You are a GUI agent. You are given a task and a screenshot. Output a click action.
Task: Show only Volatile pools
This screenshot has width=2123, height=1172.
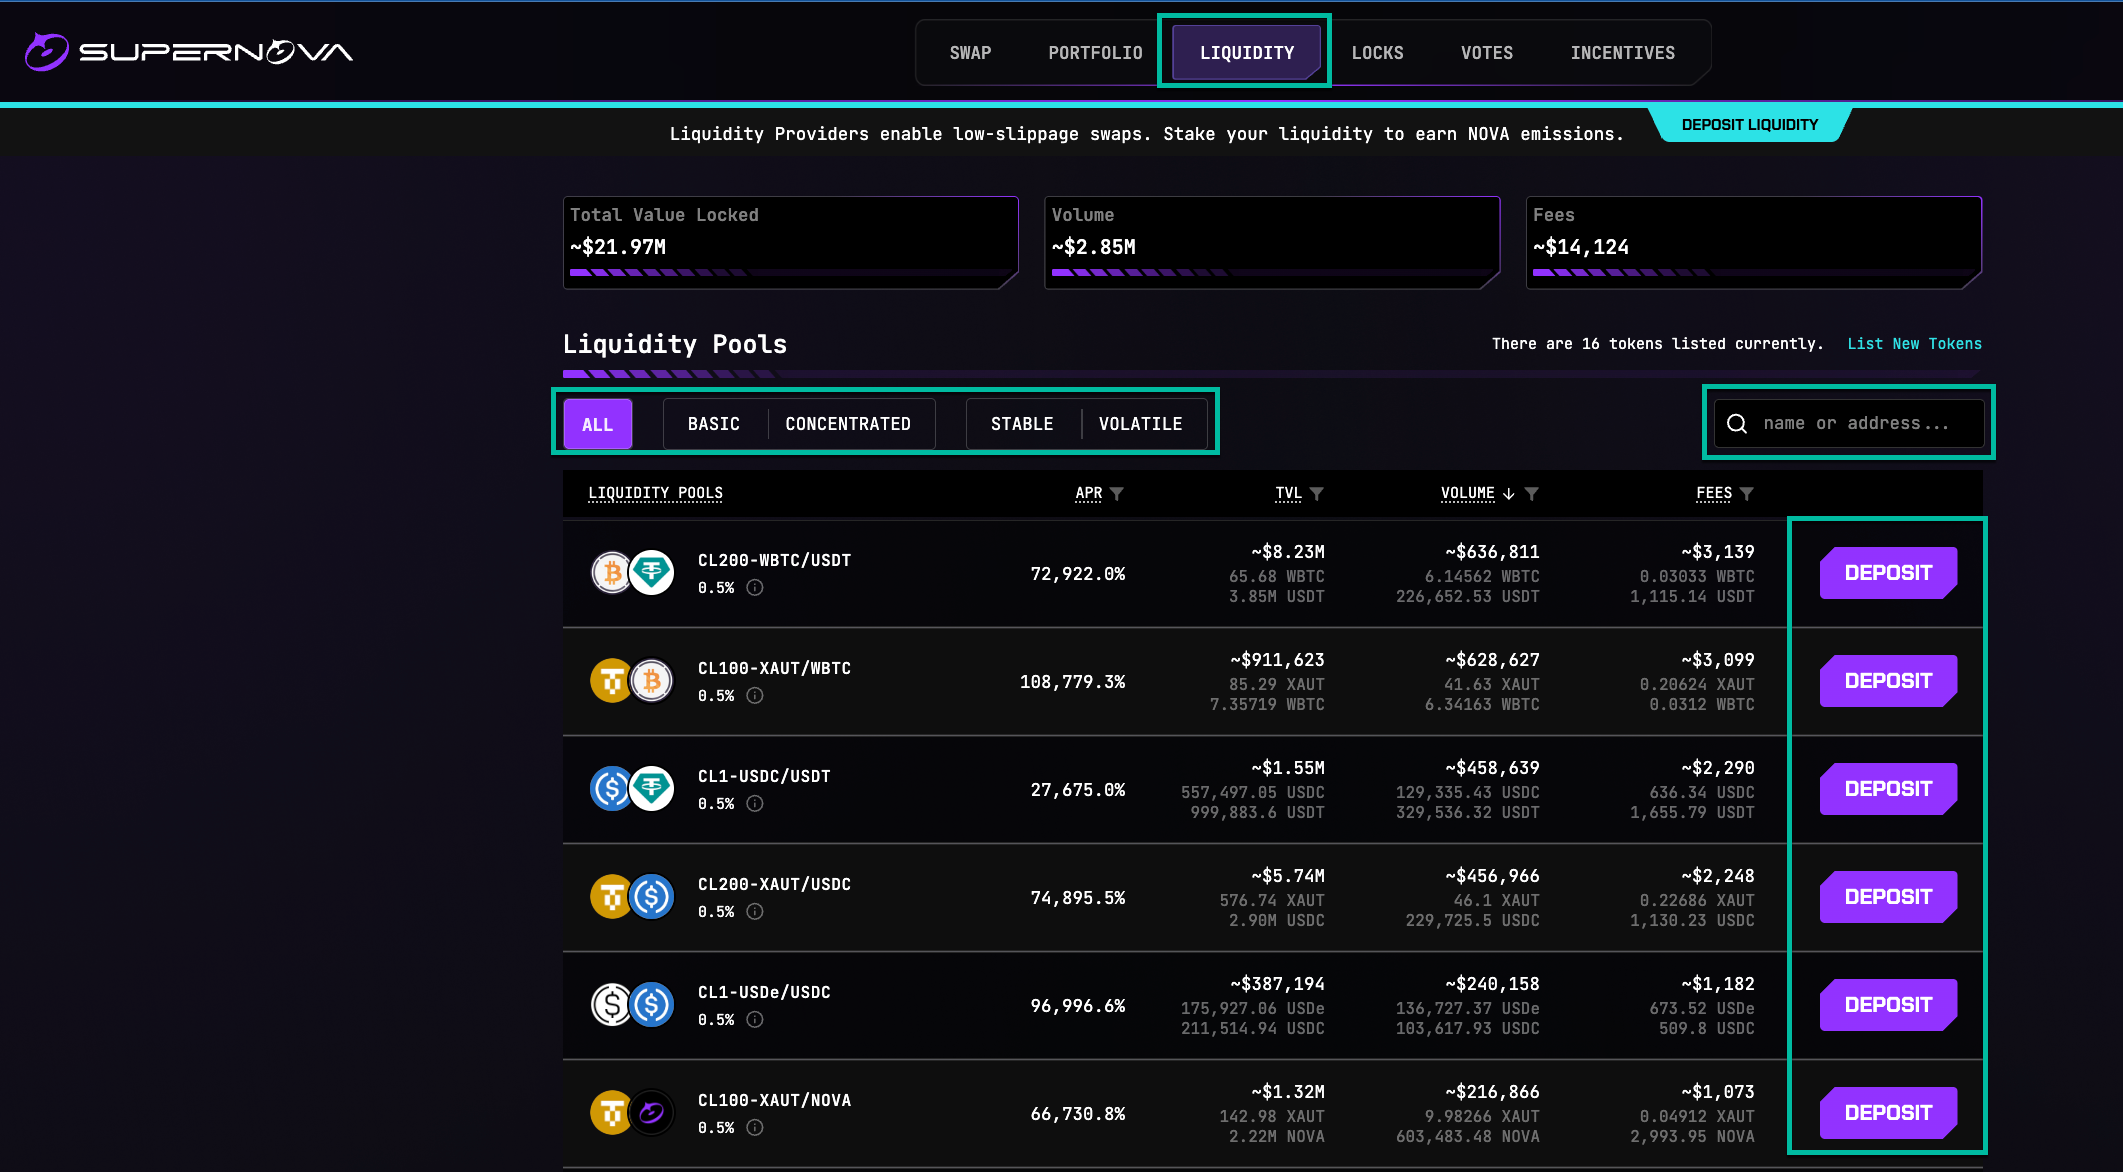(x=1140, y=424)
